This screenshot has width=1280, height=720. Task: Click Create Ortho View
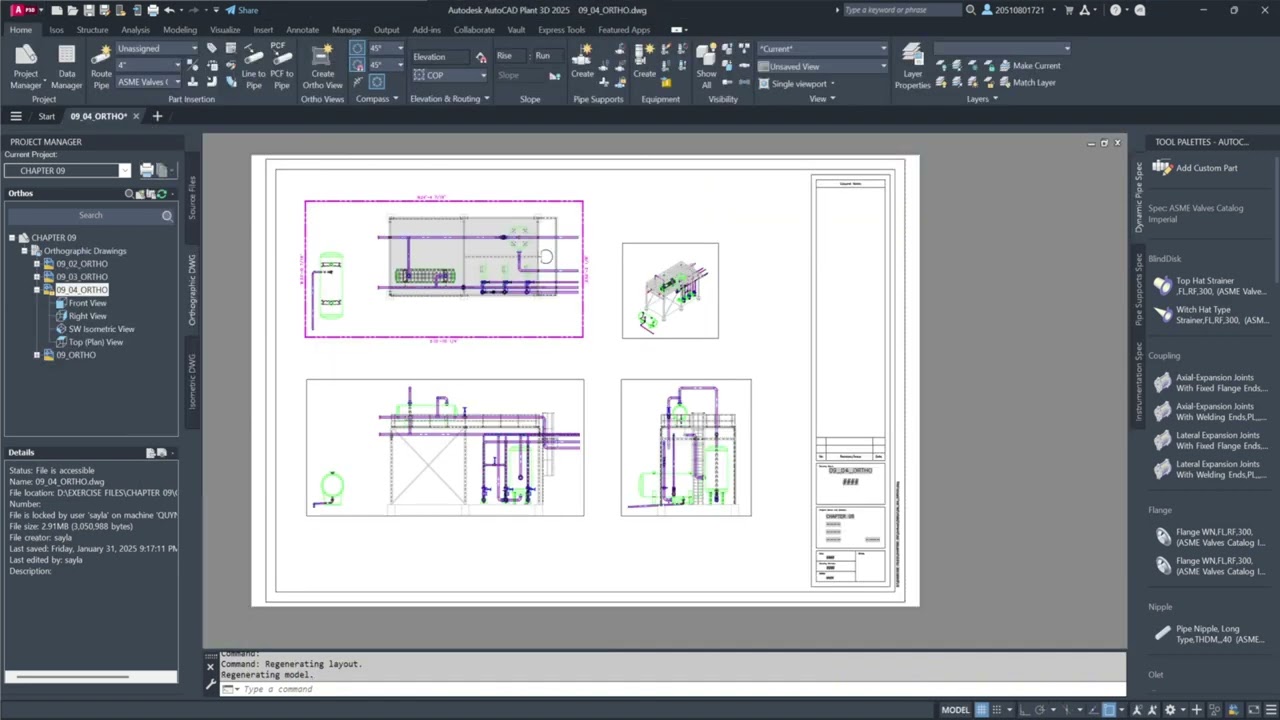[x=322, y=66]
